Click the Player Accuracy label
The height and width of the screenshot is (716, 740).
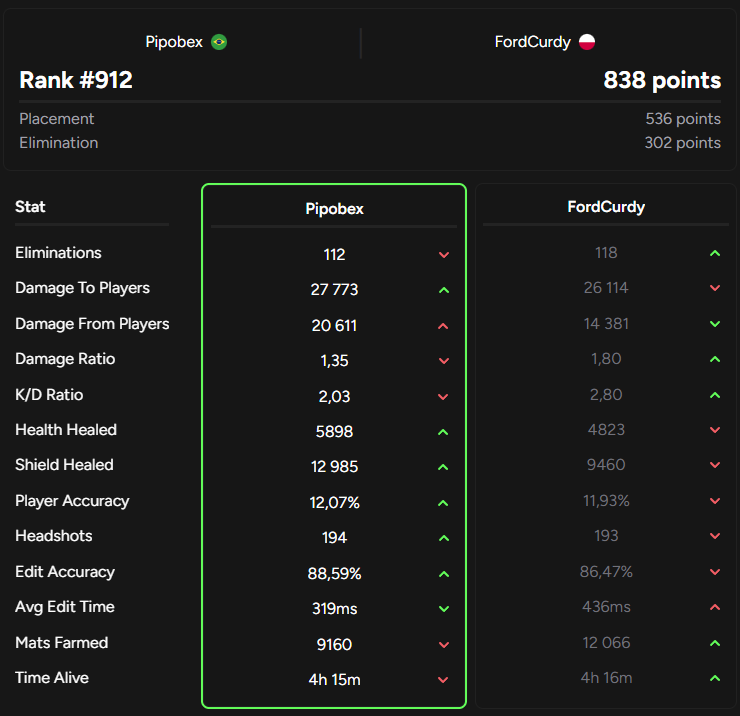pos(72,501)
